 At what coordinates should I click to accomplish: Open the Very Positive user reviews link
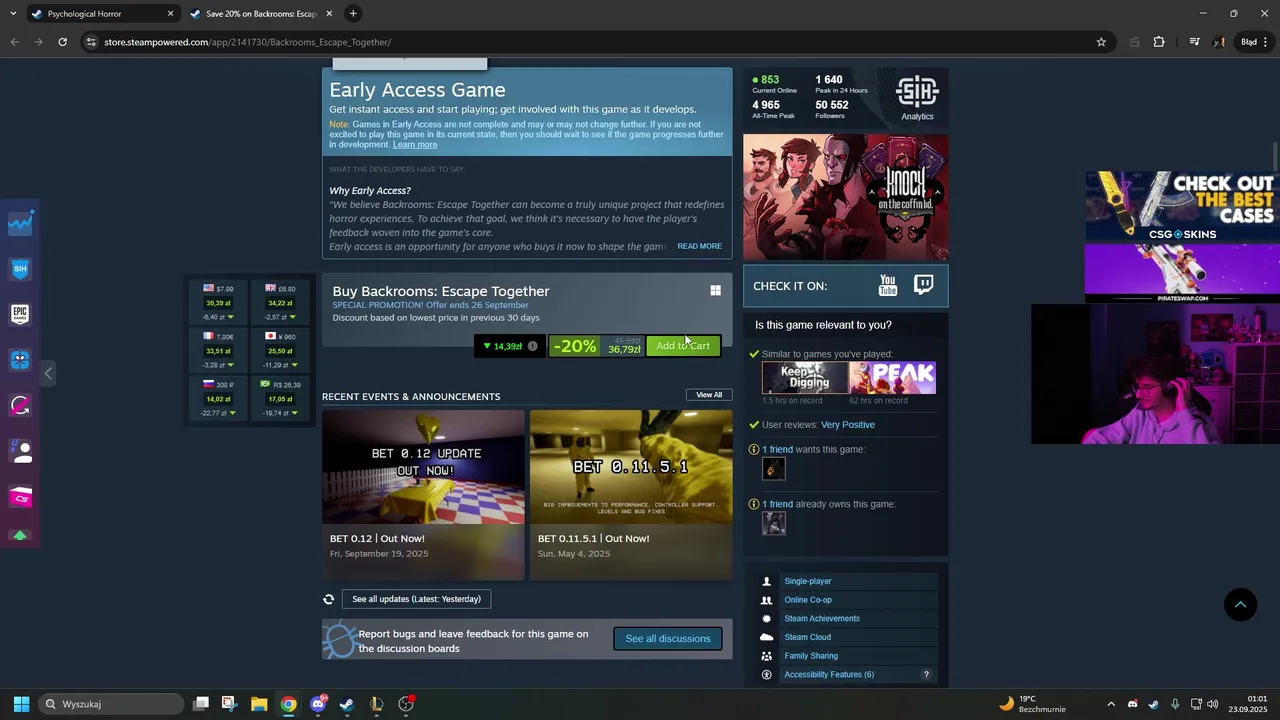[x=848, y=425]
